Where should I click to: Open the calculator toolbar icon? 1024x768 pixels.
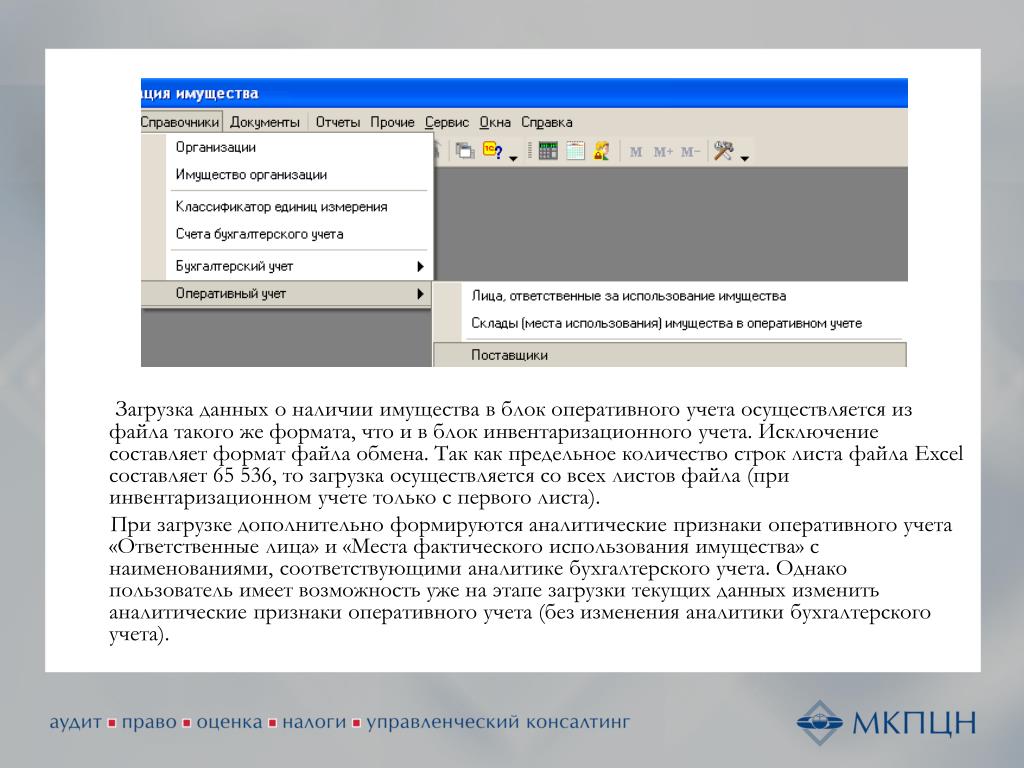547,151
